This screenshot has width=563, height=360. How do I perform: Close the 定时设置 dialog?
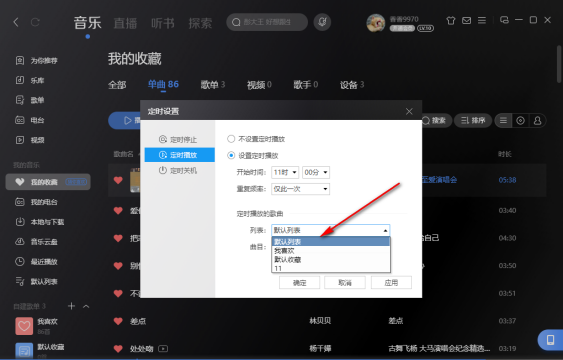409,111
